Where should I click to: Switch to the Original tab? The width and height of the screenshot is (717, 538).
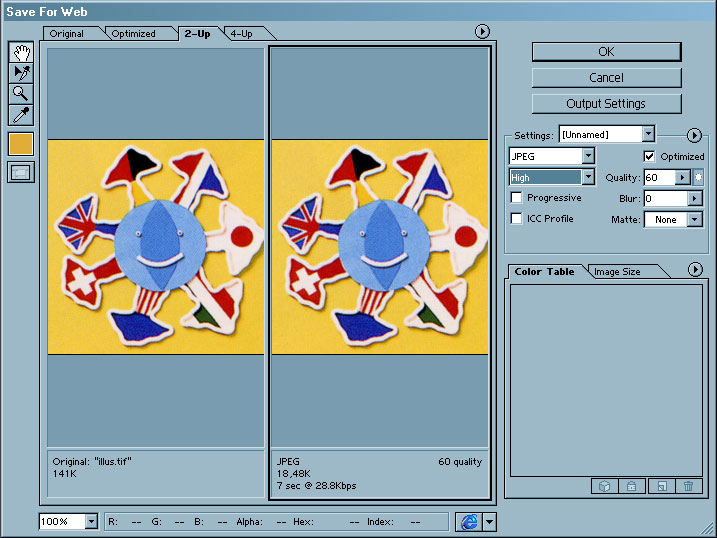click(66, 34)
